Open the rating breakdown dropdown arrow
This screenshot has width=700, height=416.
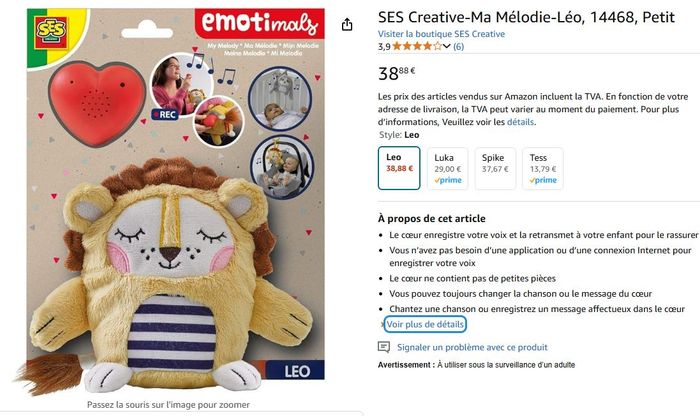pos(447,47)
